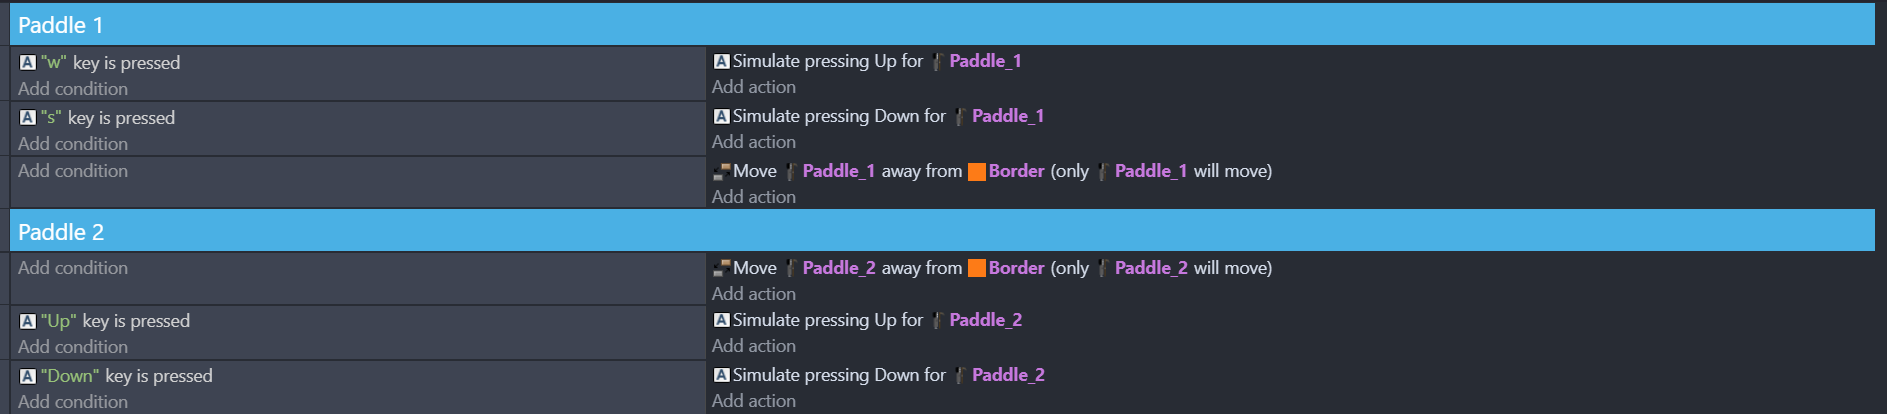This screenshot has height=414, width=1887.
Task: Click the keyboard icon beside "w" key condition
Action: (x=27, y=62)
